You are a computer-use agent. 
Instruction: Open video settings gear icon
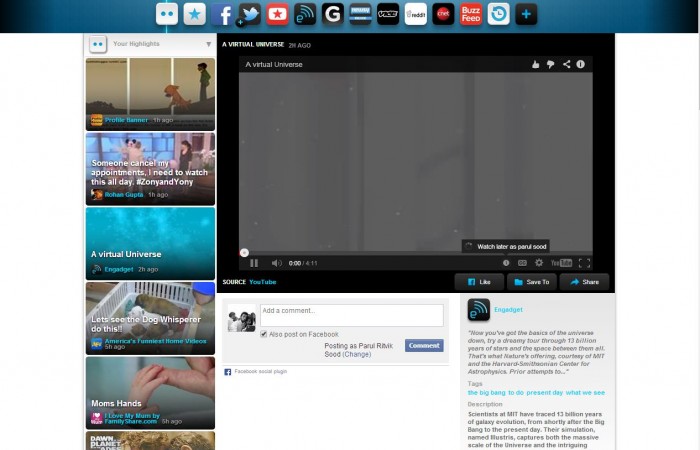pyautogui.click(x=539, y=263)
